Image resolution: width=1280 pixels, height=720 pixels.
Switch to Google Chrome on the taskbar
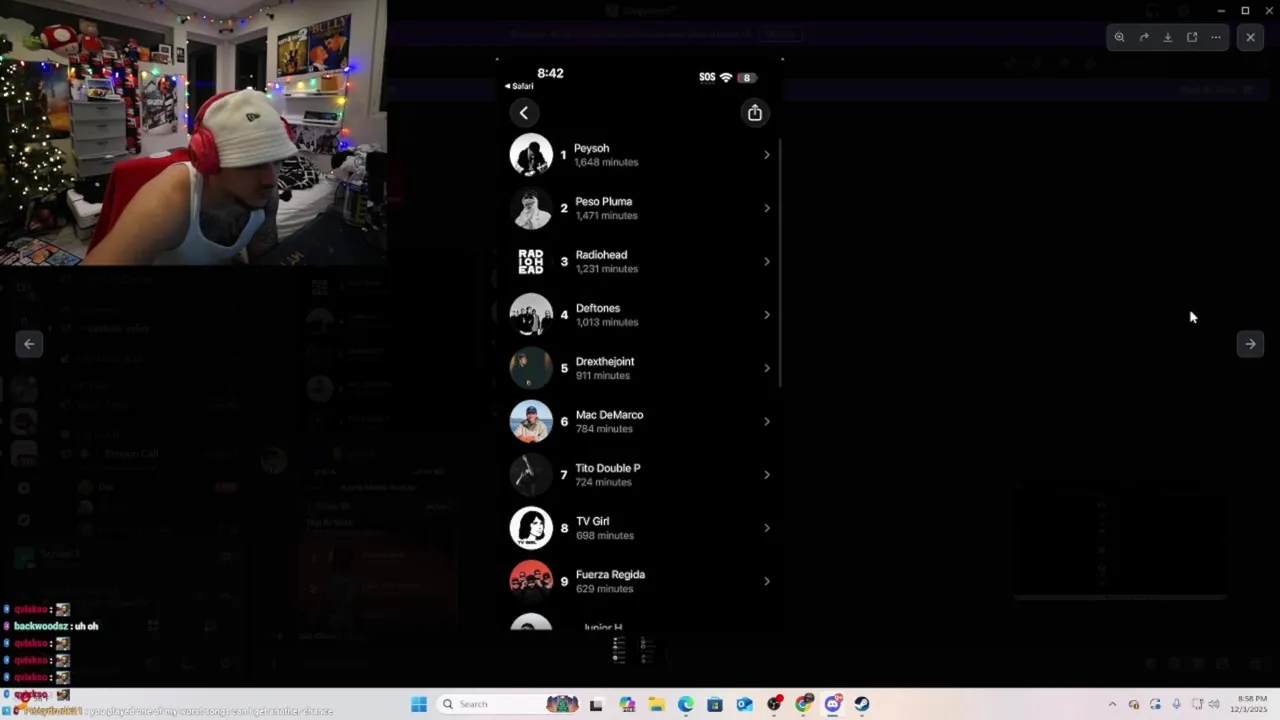click(803, 704)
